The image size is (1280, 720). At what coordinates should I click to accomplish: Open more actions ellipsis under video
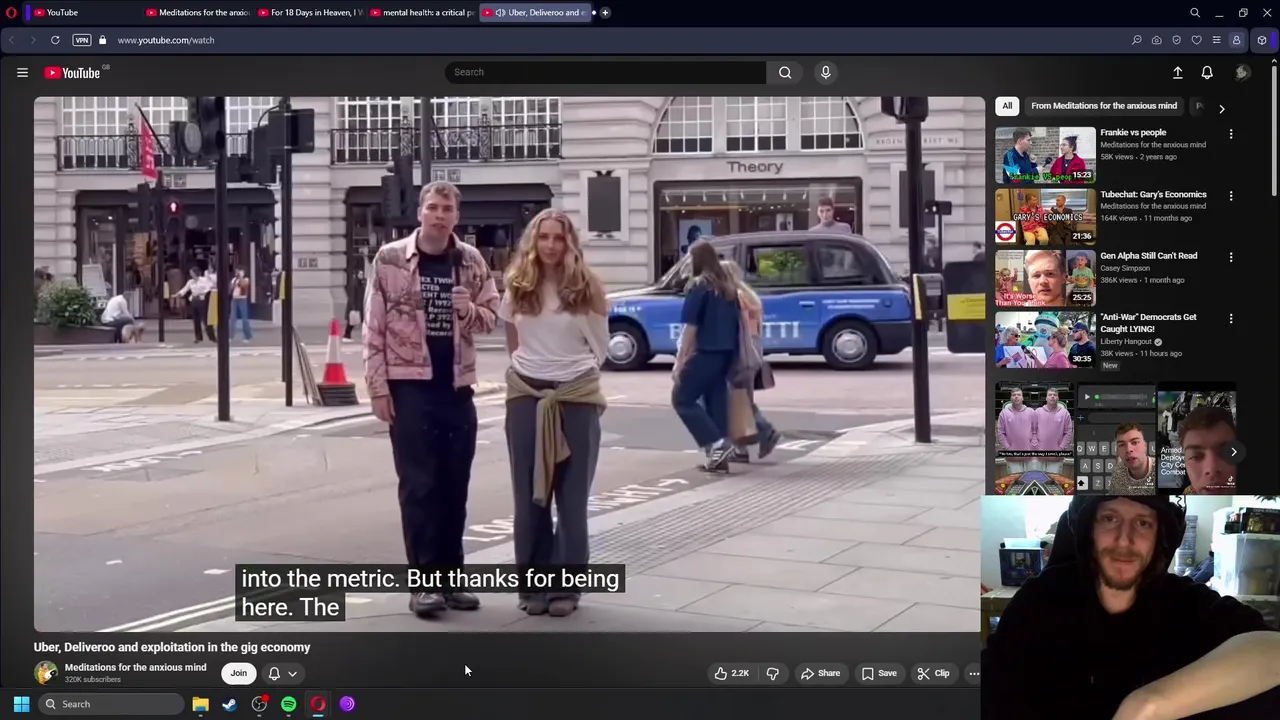tap(974, 673)
